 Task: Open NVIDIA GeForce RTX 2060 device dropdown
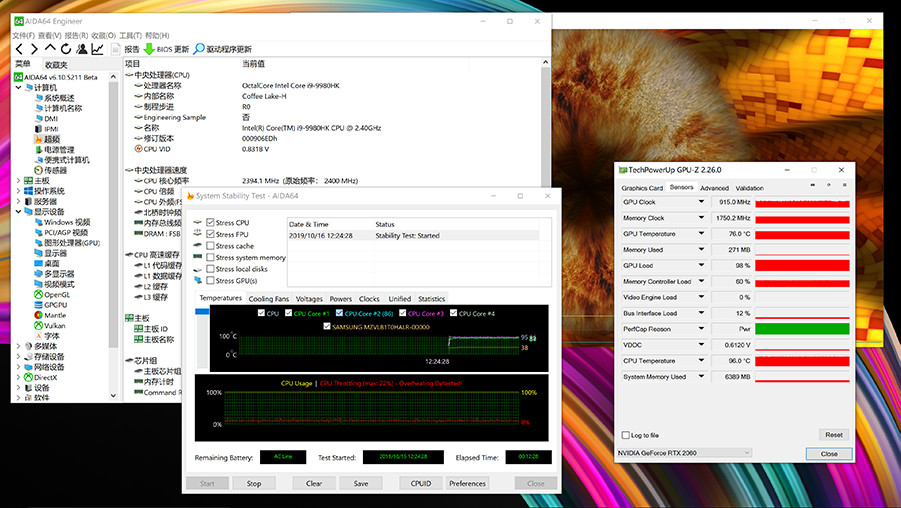pos(684,453)
